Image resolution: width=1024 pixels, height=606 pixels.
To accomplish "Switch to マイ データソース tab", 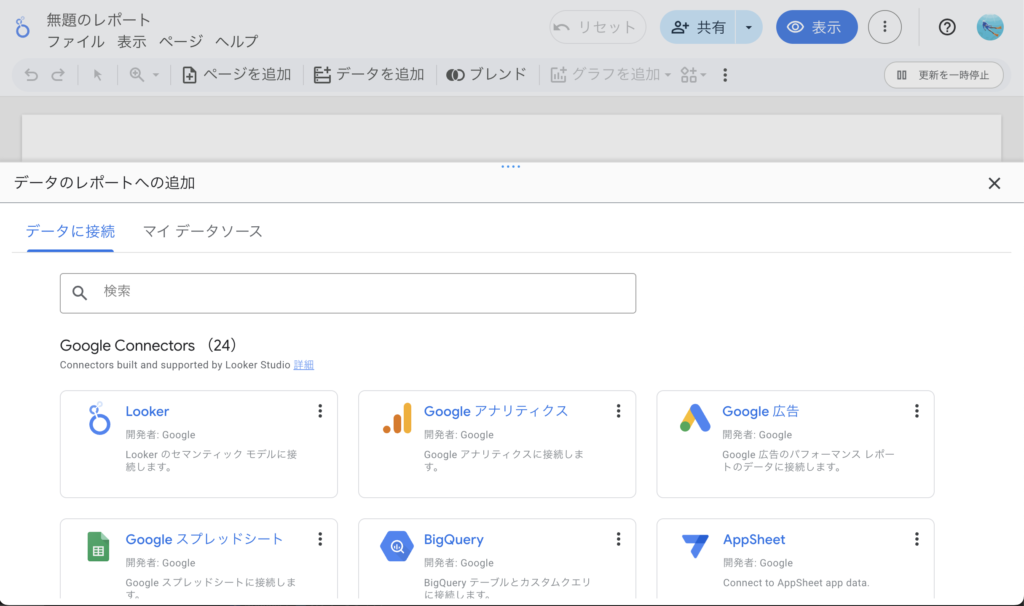I will (203, 231).
